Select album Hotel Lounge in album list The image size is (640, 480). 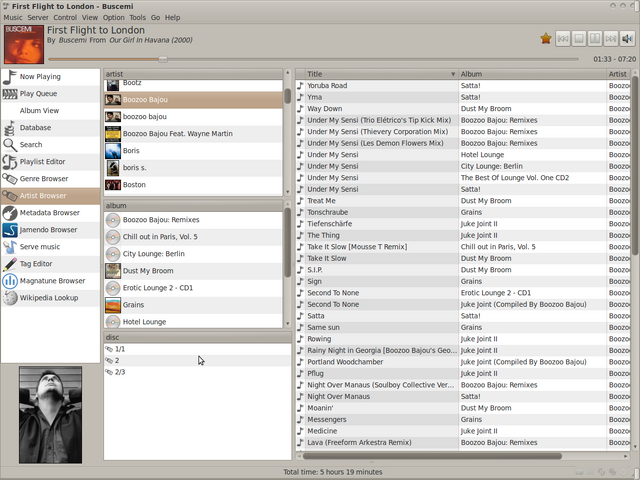pos(193,321)
